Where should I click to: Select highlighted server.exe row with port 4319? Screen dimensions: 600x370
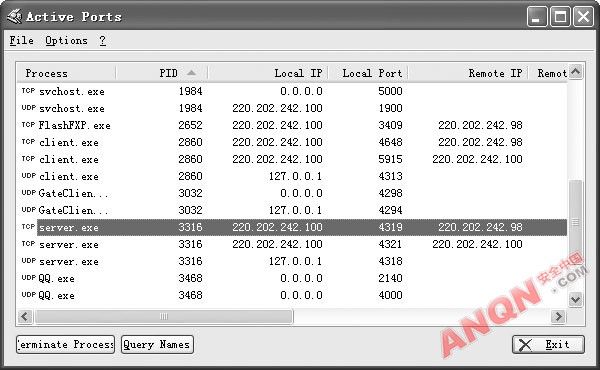pos(292,227)
